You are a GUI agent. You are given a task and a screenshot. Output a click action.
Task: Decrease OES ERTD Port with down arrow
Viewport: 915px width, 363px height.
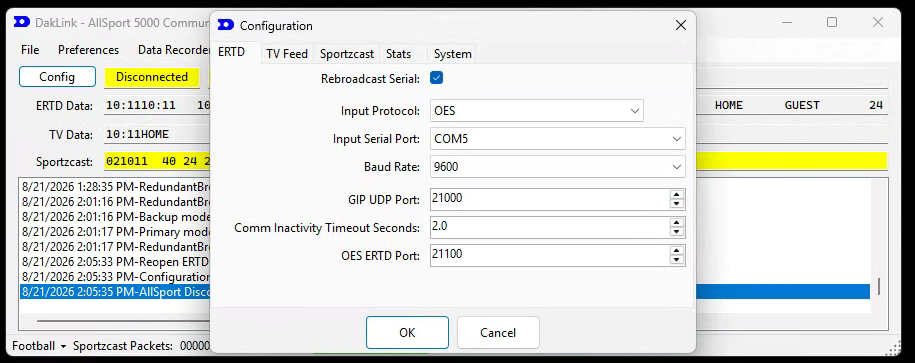pyautogui.click(x=676, y=260)
